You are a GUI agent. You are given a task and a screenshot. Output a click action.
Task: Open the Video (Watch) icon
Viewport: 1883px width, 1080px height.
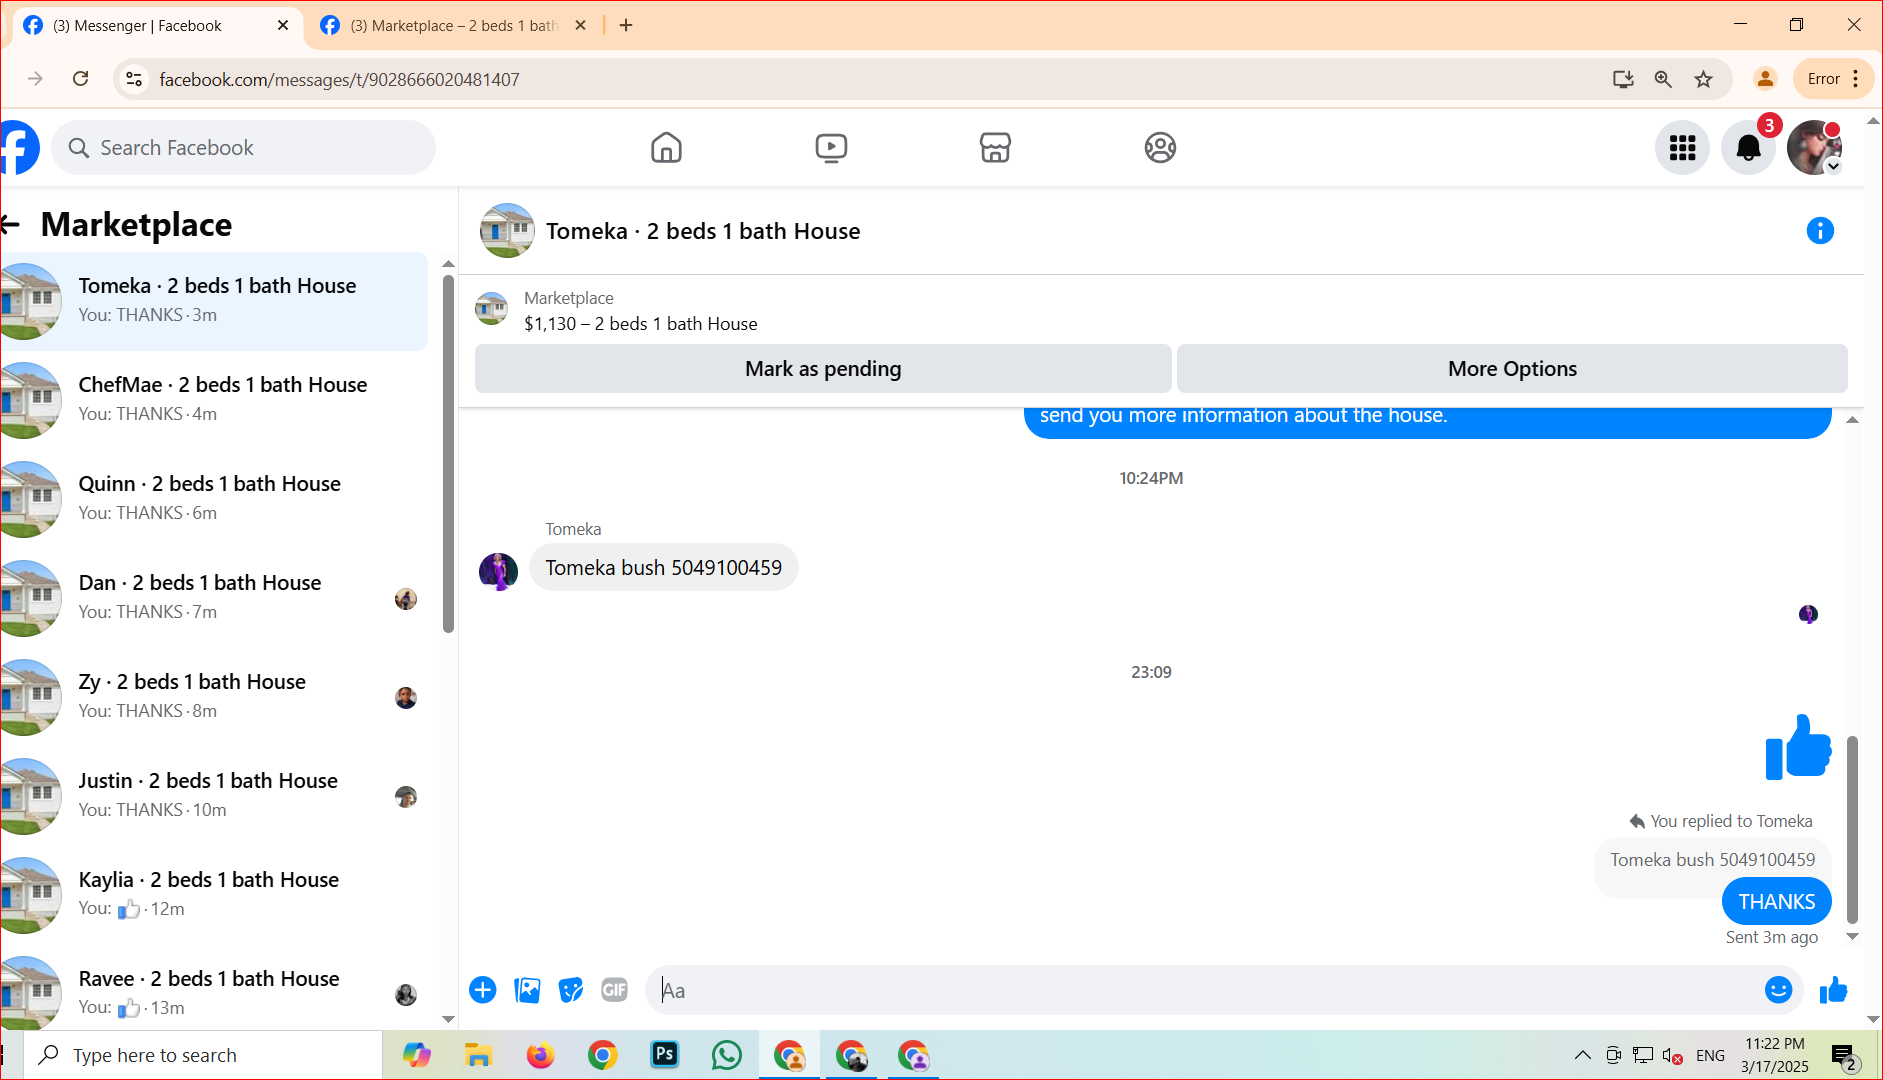click(x=831, y=148)
